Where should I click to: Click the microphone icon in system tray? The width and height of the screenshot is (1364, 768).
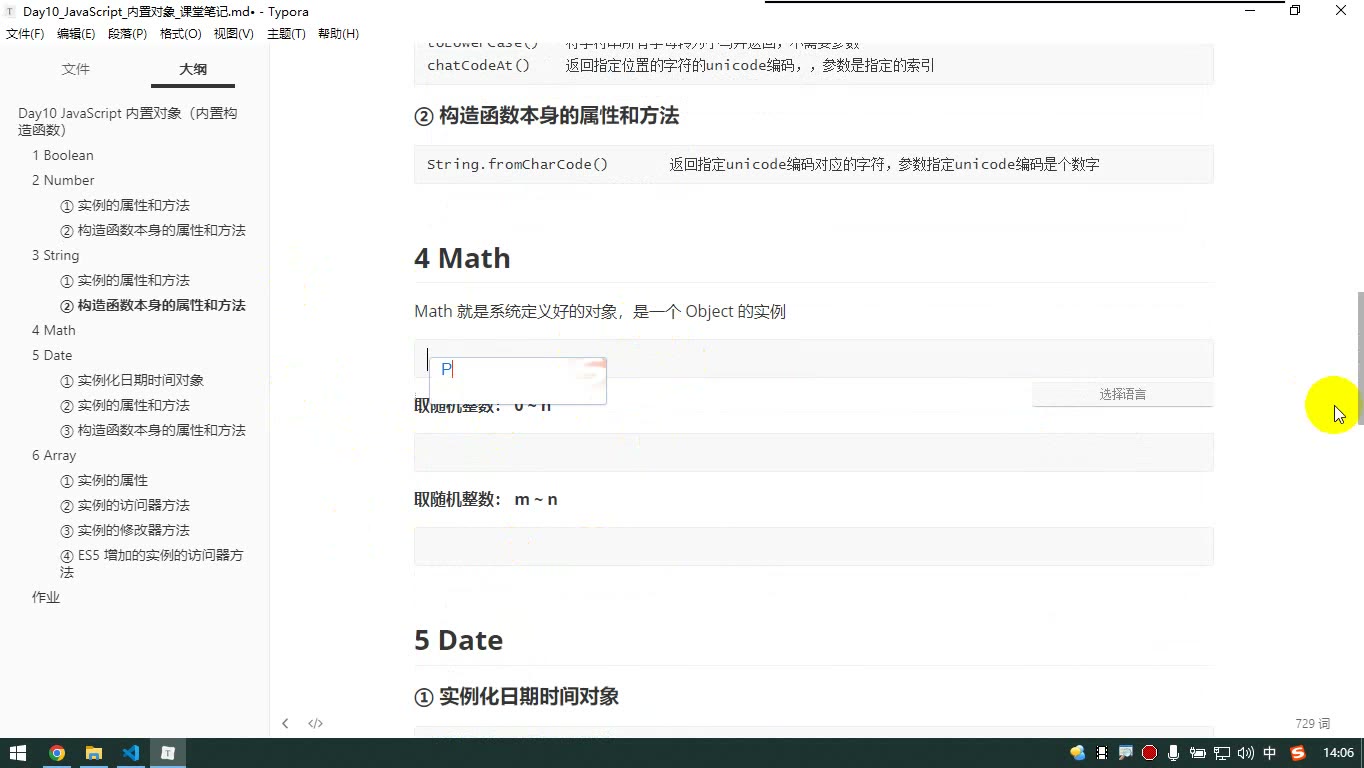1174,753
